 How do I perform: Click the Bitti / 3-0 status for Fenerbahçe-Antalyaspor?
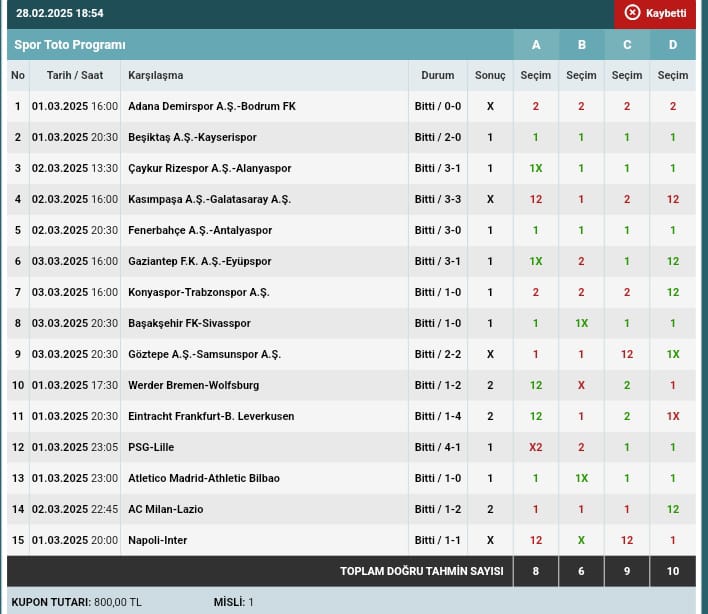pyautogui.click(x=438, y=230)
